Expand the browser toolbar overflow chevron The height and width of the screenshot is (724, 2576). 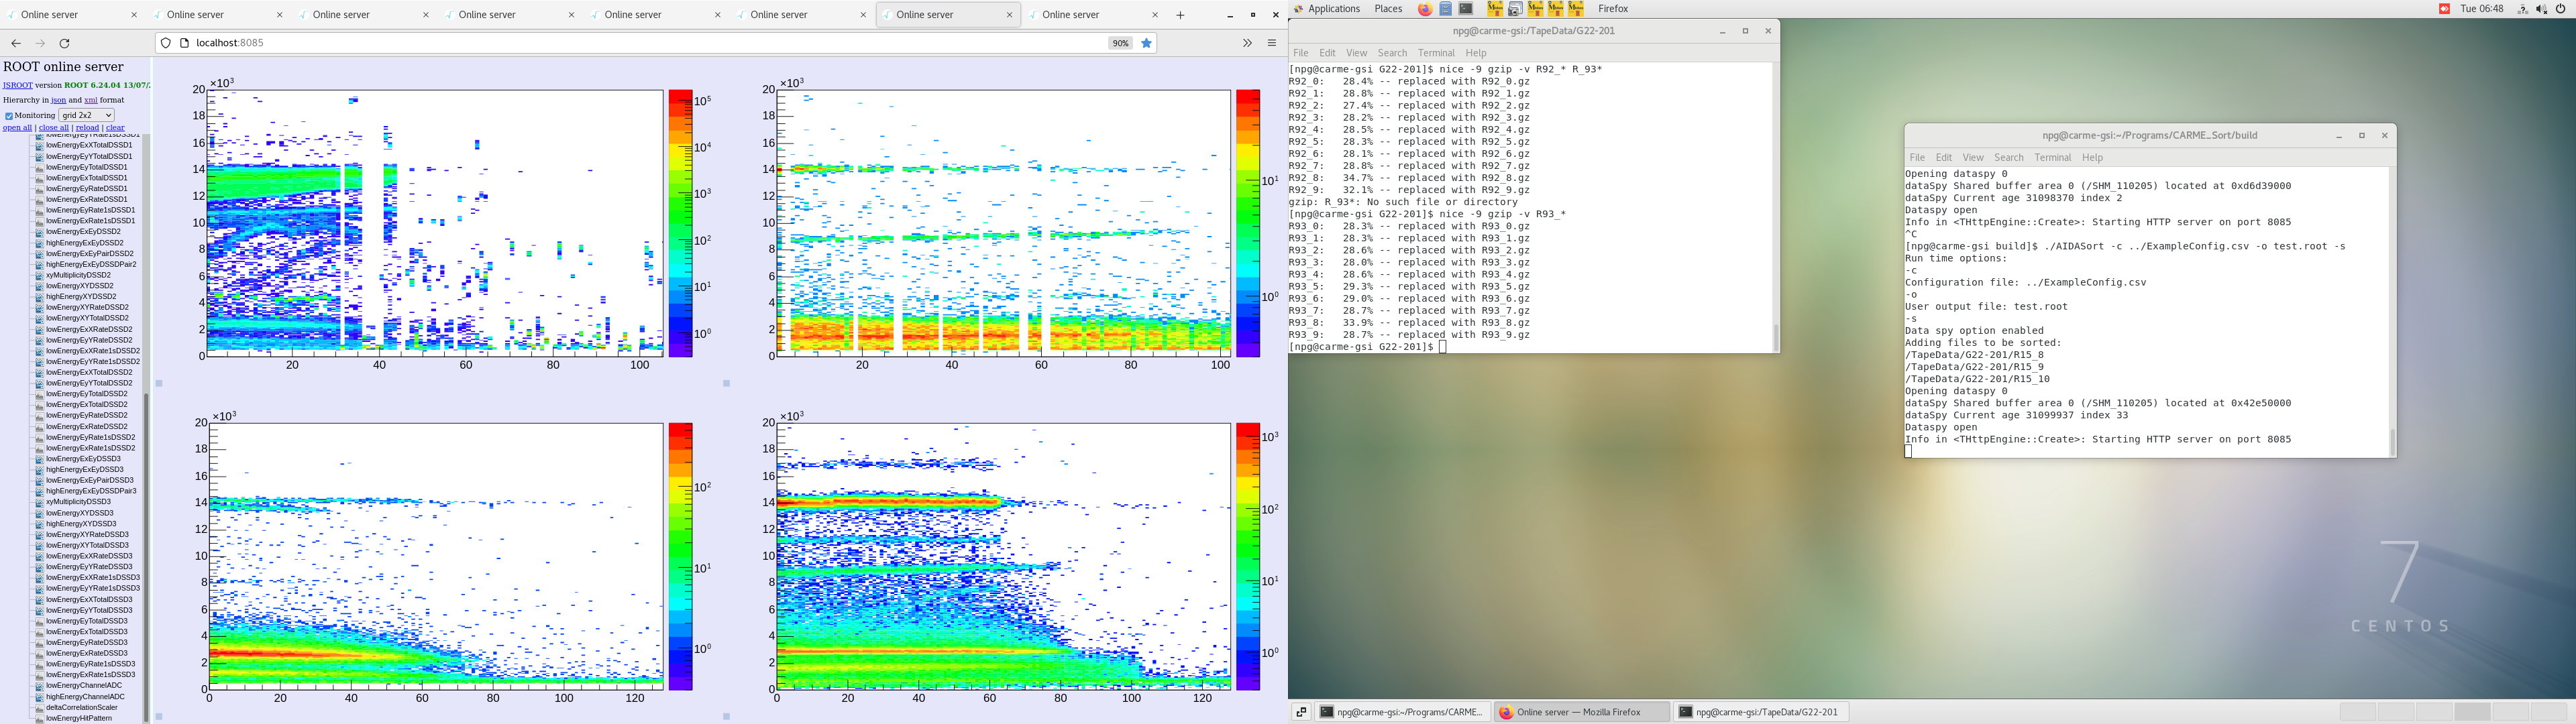1247,43
